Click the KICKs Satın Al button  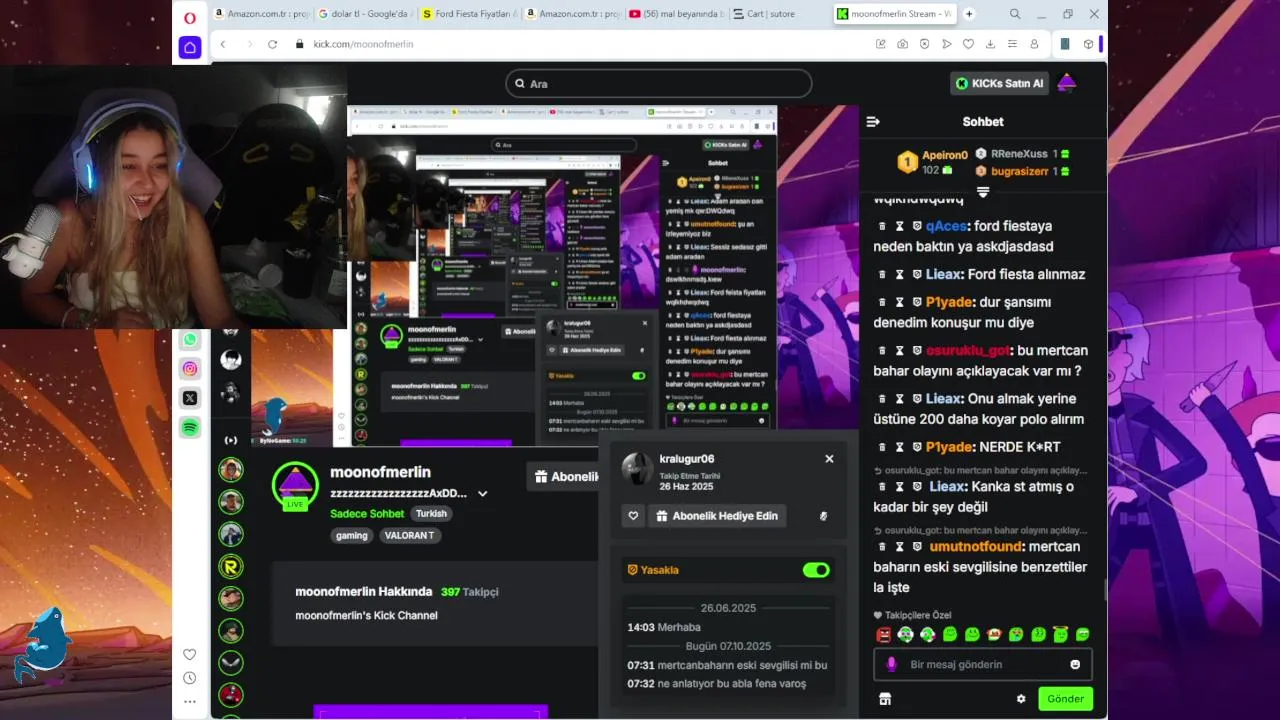[999, 83]
